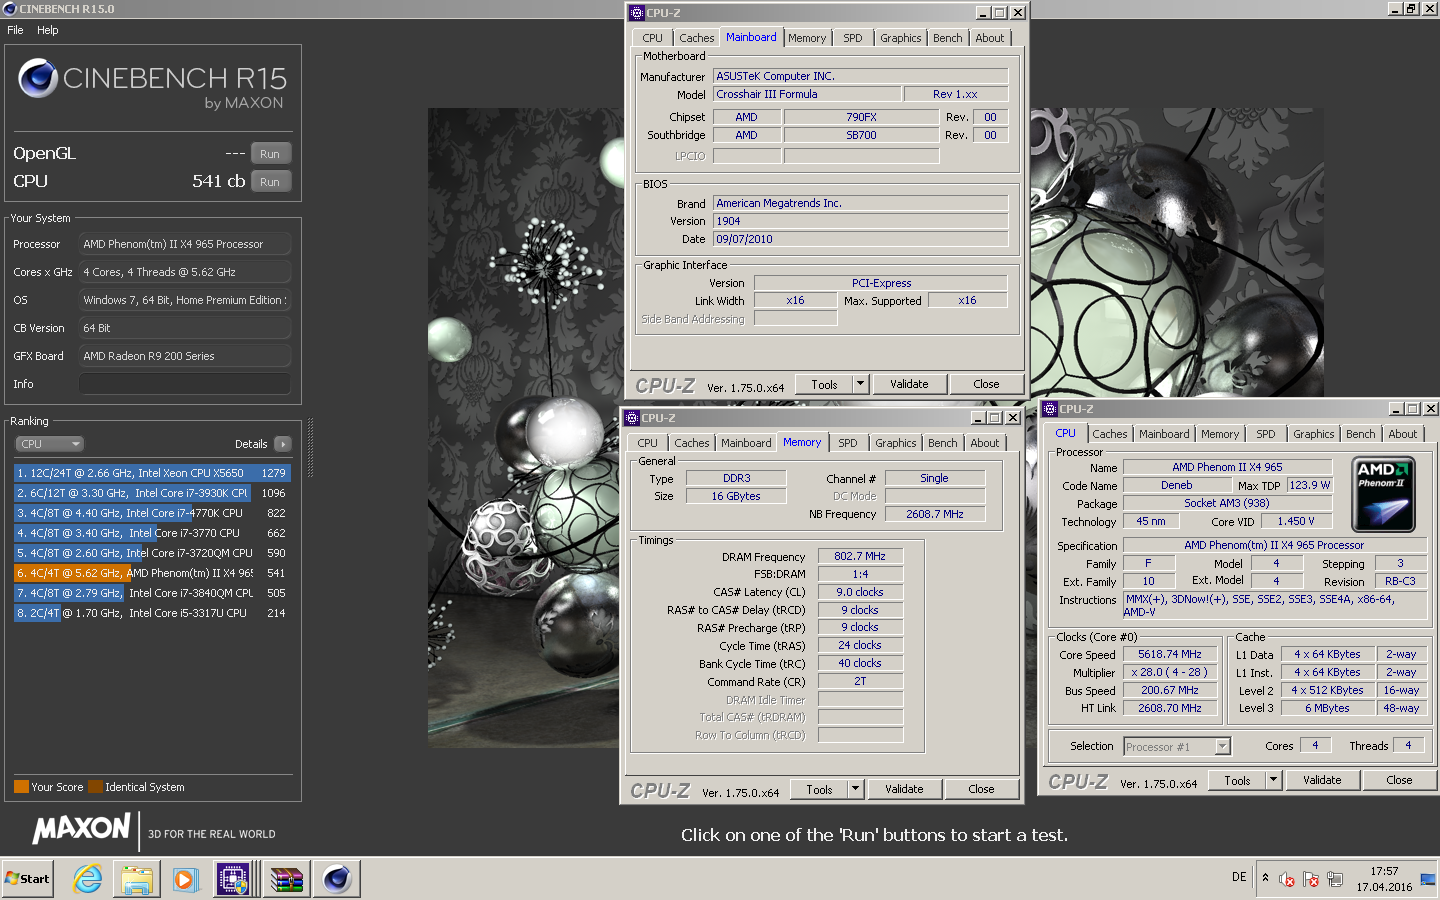Select ranking row Core i7-3930K

pyautogui.click(x=152, y=493)
